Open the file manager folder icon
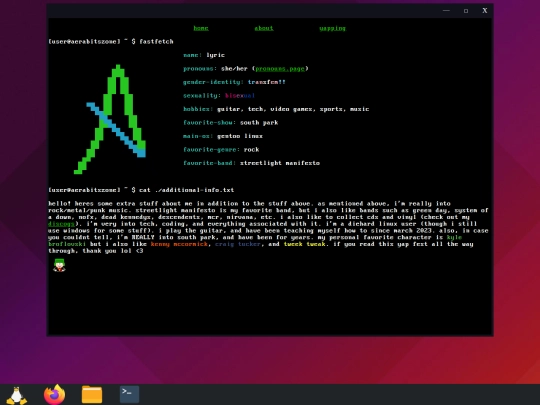This screenshot has width=540, height=405. click(92, 394)
